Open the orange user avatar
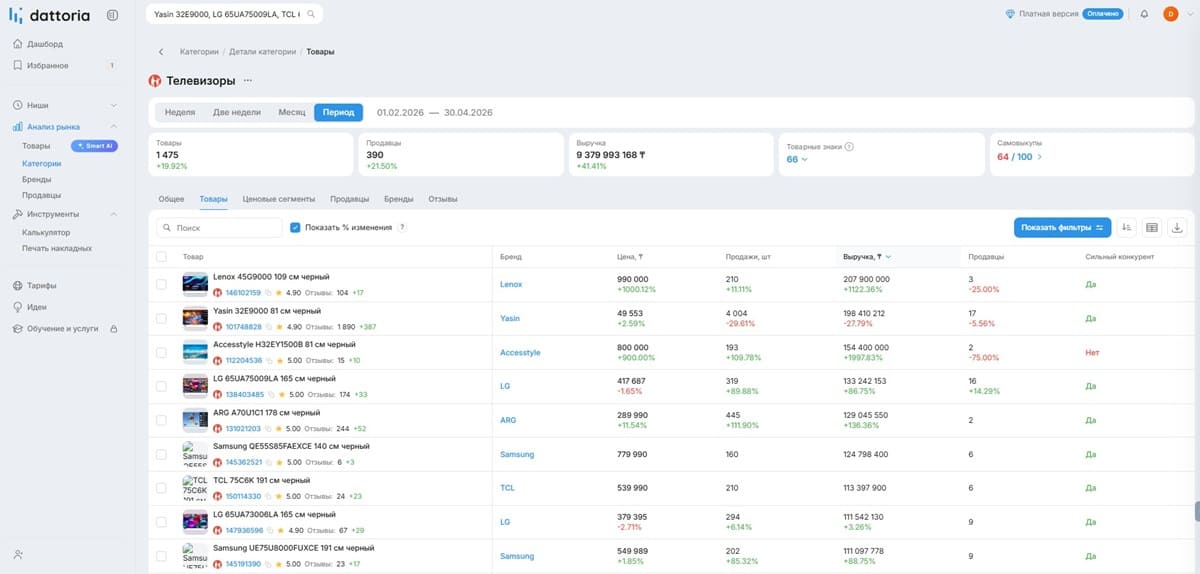The width and height of the screenshot is (1200, 574). click(1170, 14)
